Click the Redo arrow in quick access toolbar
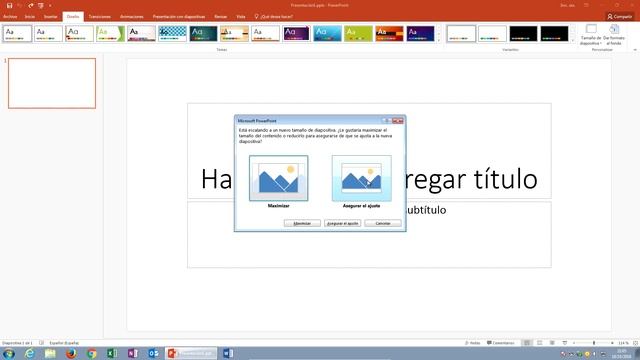This screenshot has width=640, height=360. (x=31, y=6)
